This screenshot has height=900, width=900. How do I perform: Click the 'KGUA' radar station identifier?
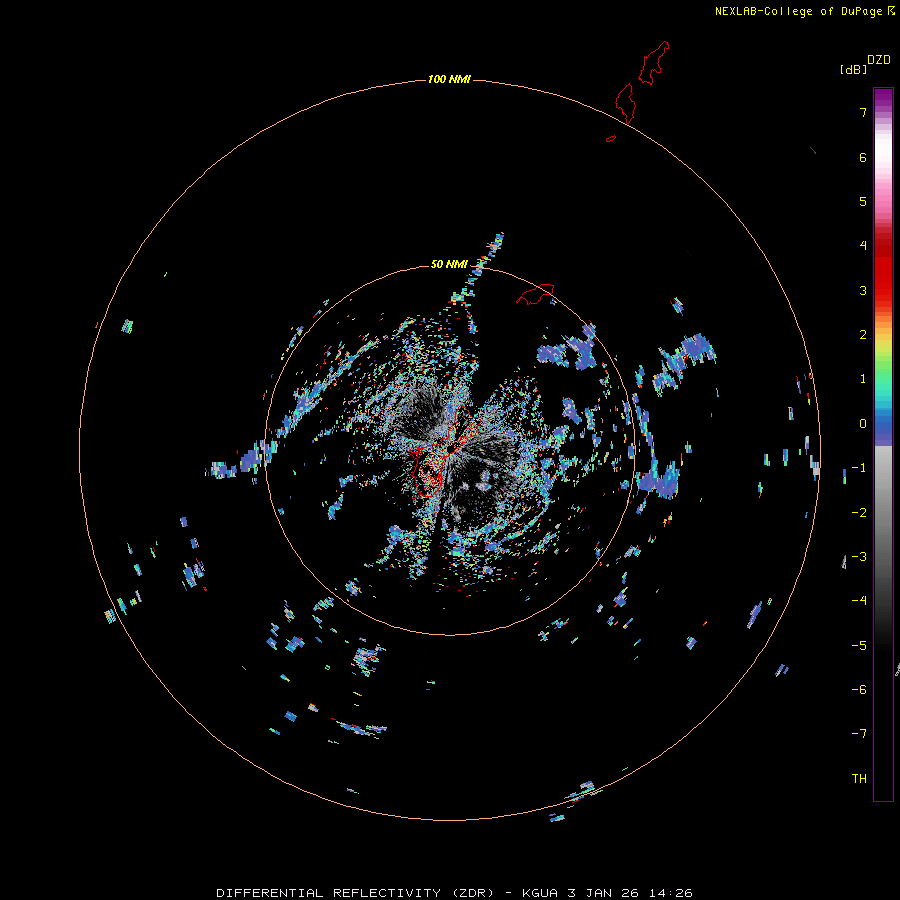coord(540,893)
